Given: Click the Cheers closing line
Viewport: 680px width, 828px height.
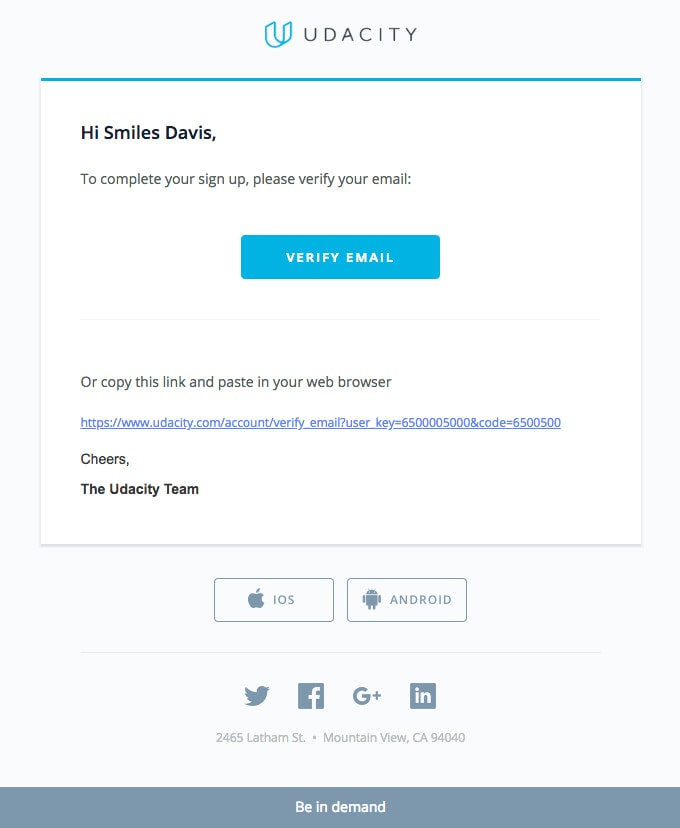Looking at the screenshot, I should (x=105, y=459).
